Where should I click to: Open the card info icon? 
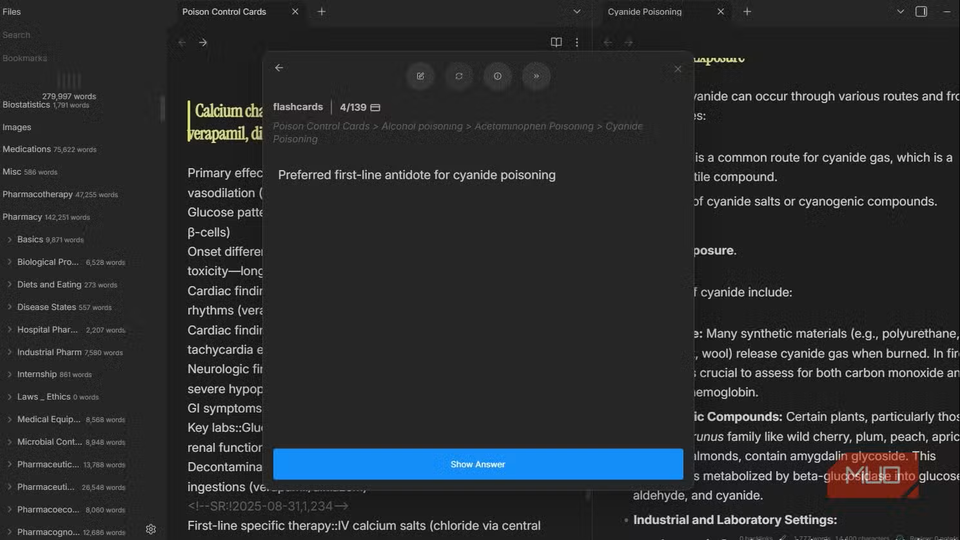pos(497,76)
